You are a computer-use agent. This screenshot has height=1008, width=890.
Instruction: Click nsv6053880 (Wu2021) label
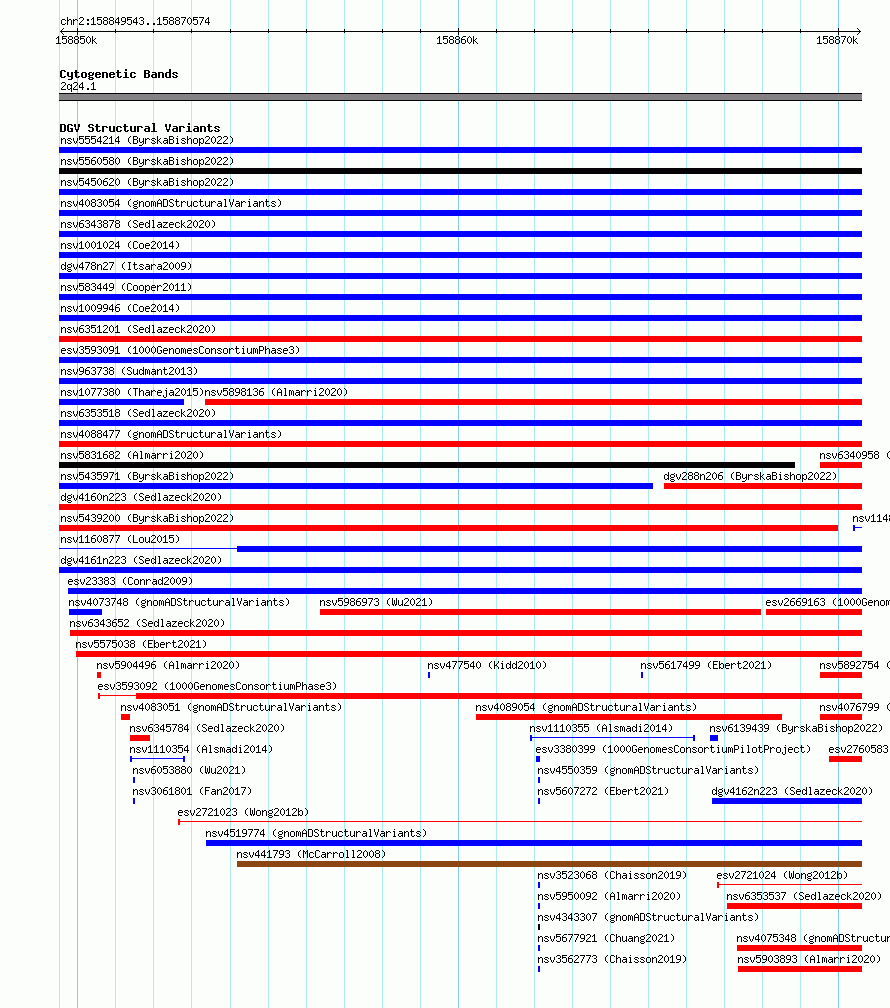[188, 770]
